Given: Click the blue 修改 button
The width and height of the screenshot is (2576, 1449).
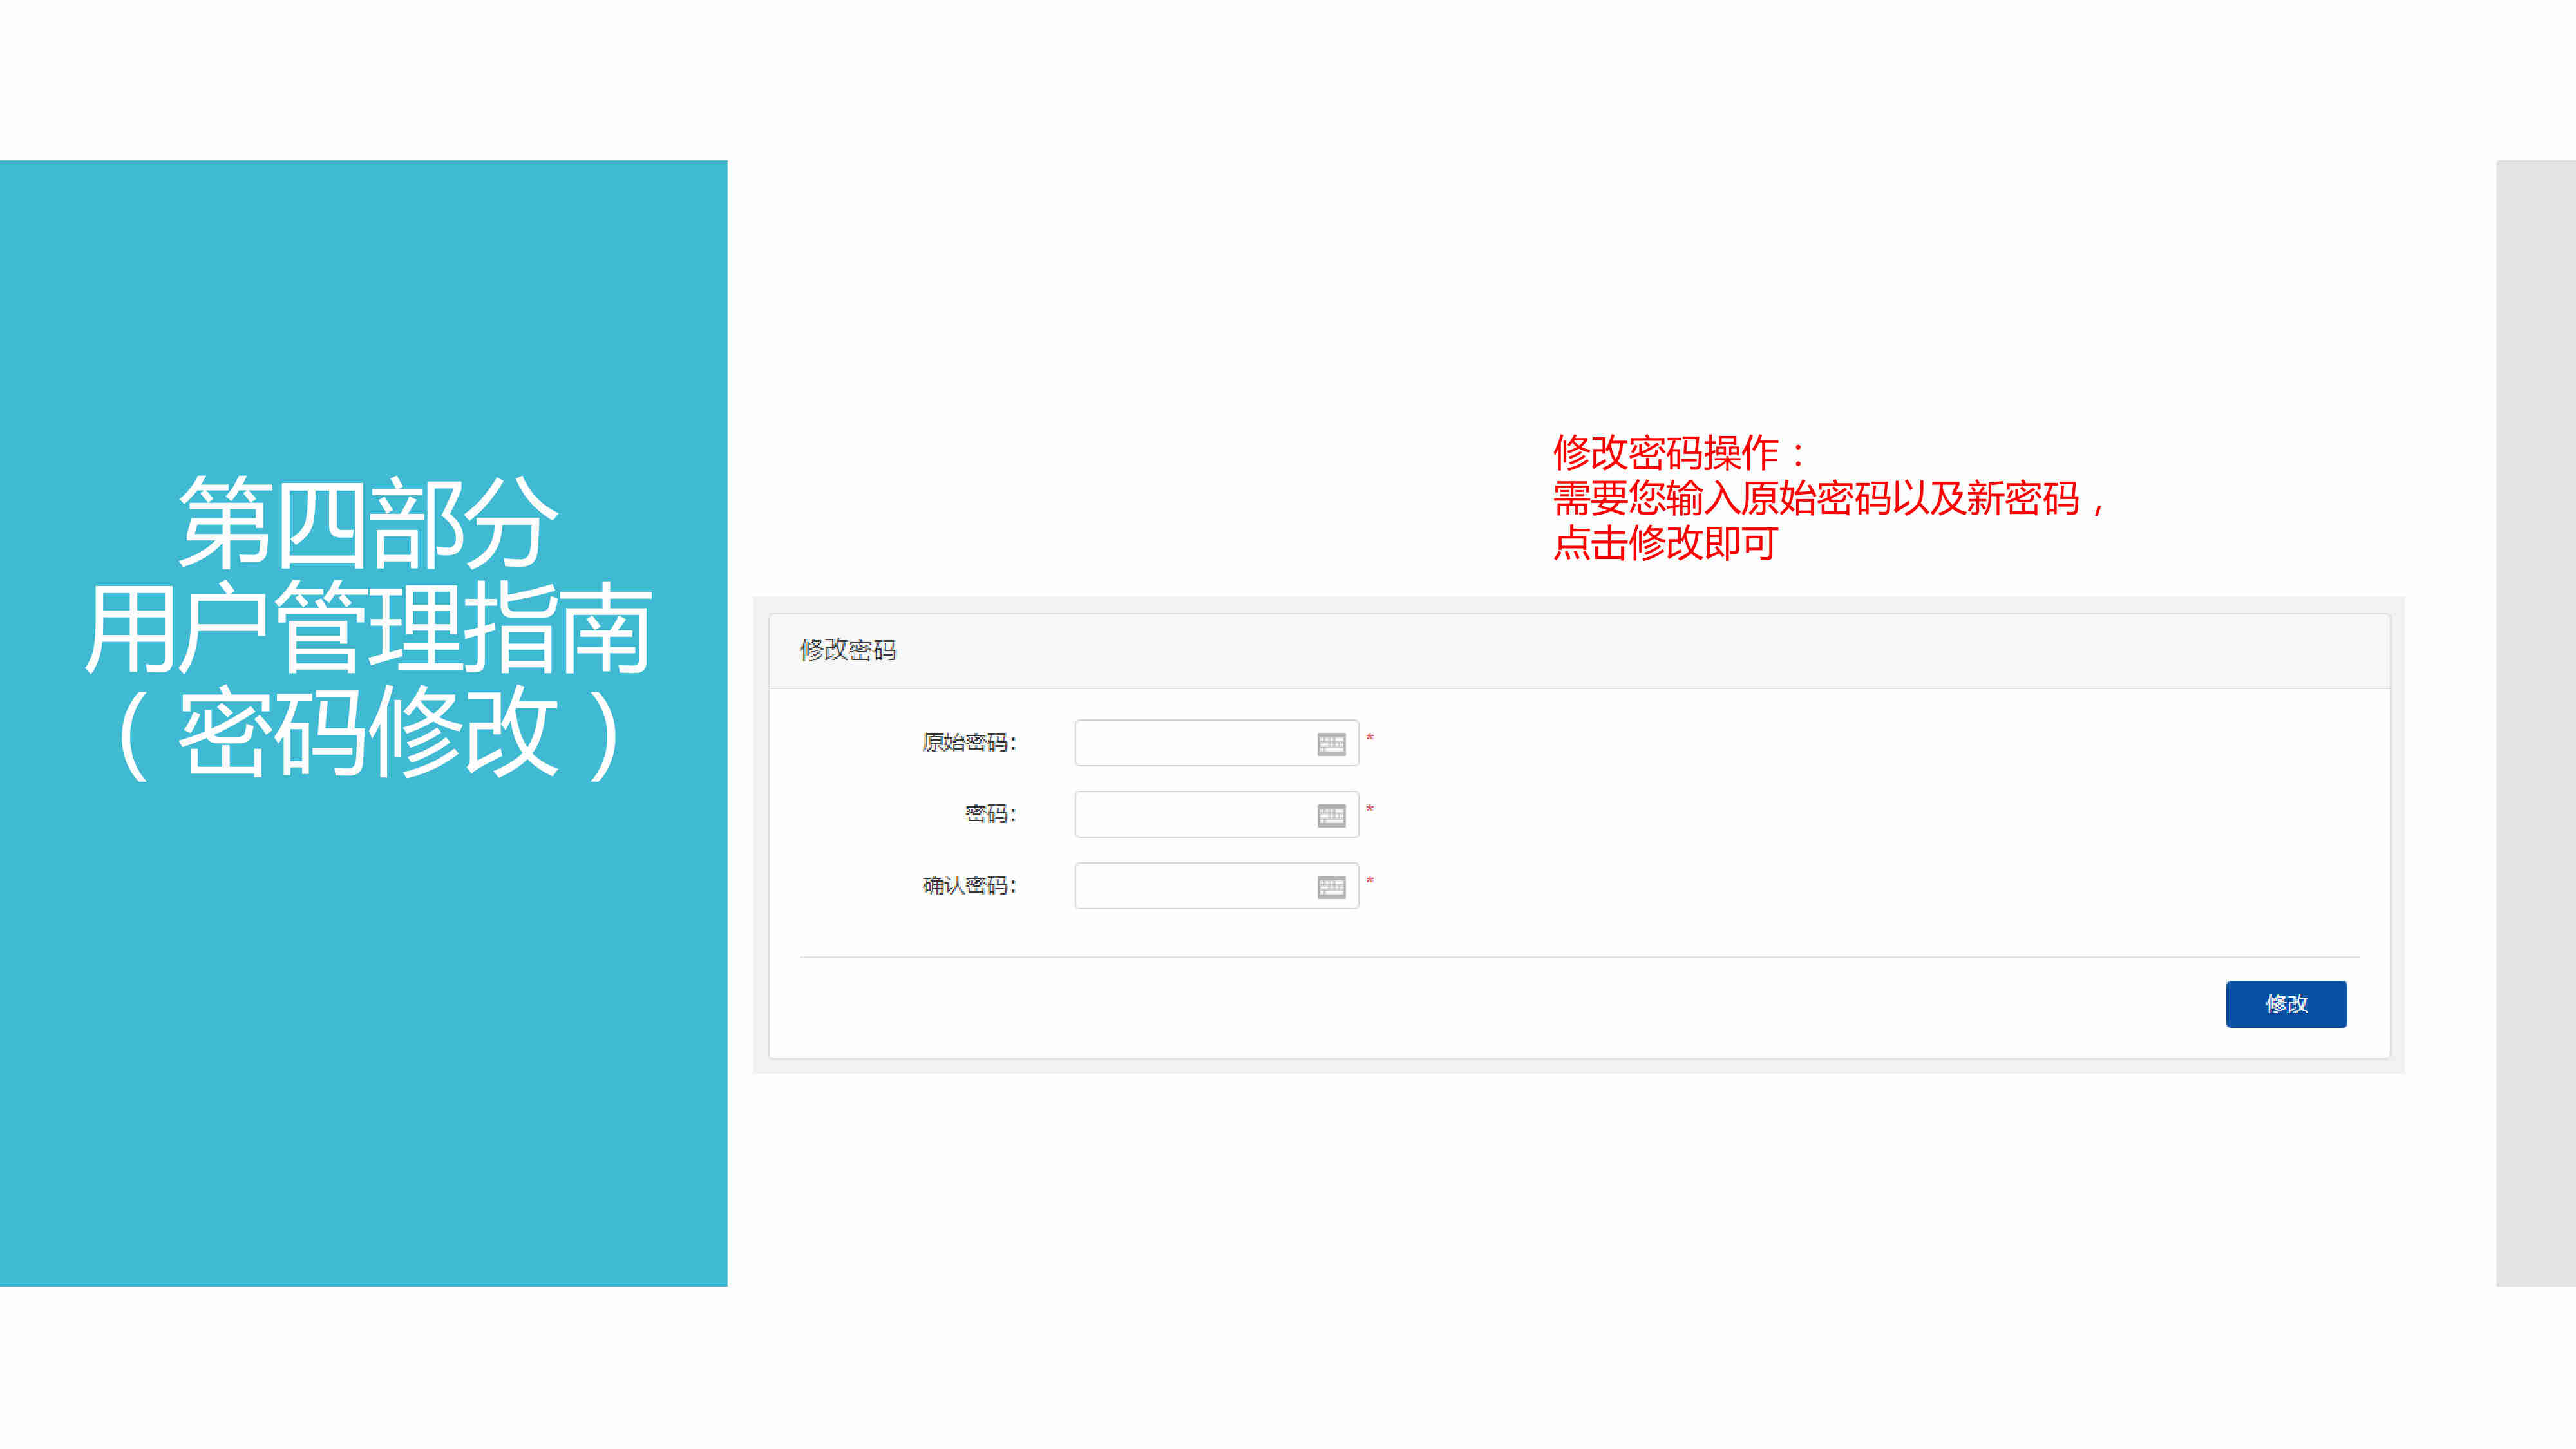Looking at the screenshot, I should (x=2286, y=1004).
